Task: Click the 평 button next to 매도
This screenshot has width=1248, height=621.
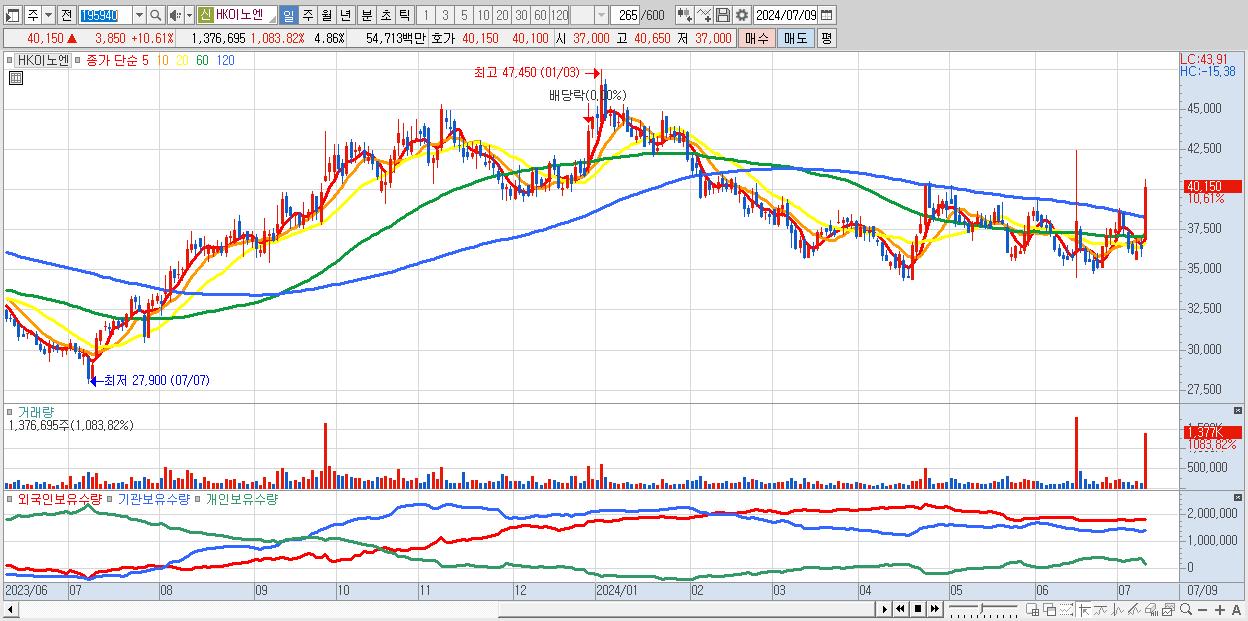Action: (x=826, y=38)
